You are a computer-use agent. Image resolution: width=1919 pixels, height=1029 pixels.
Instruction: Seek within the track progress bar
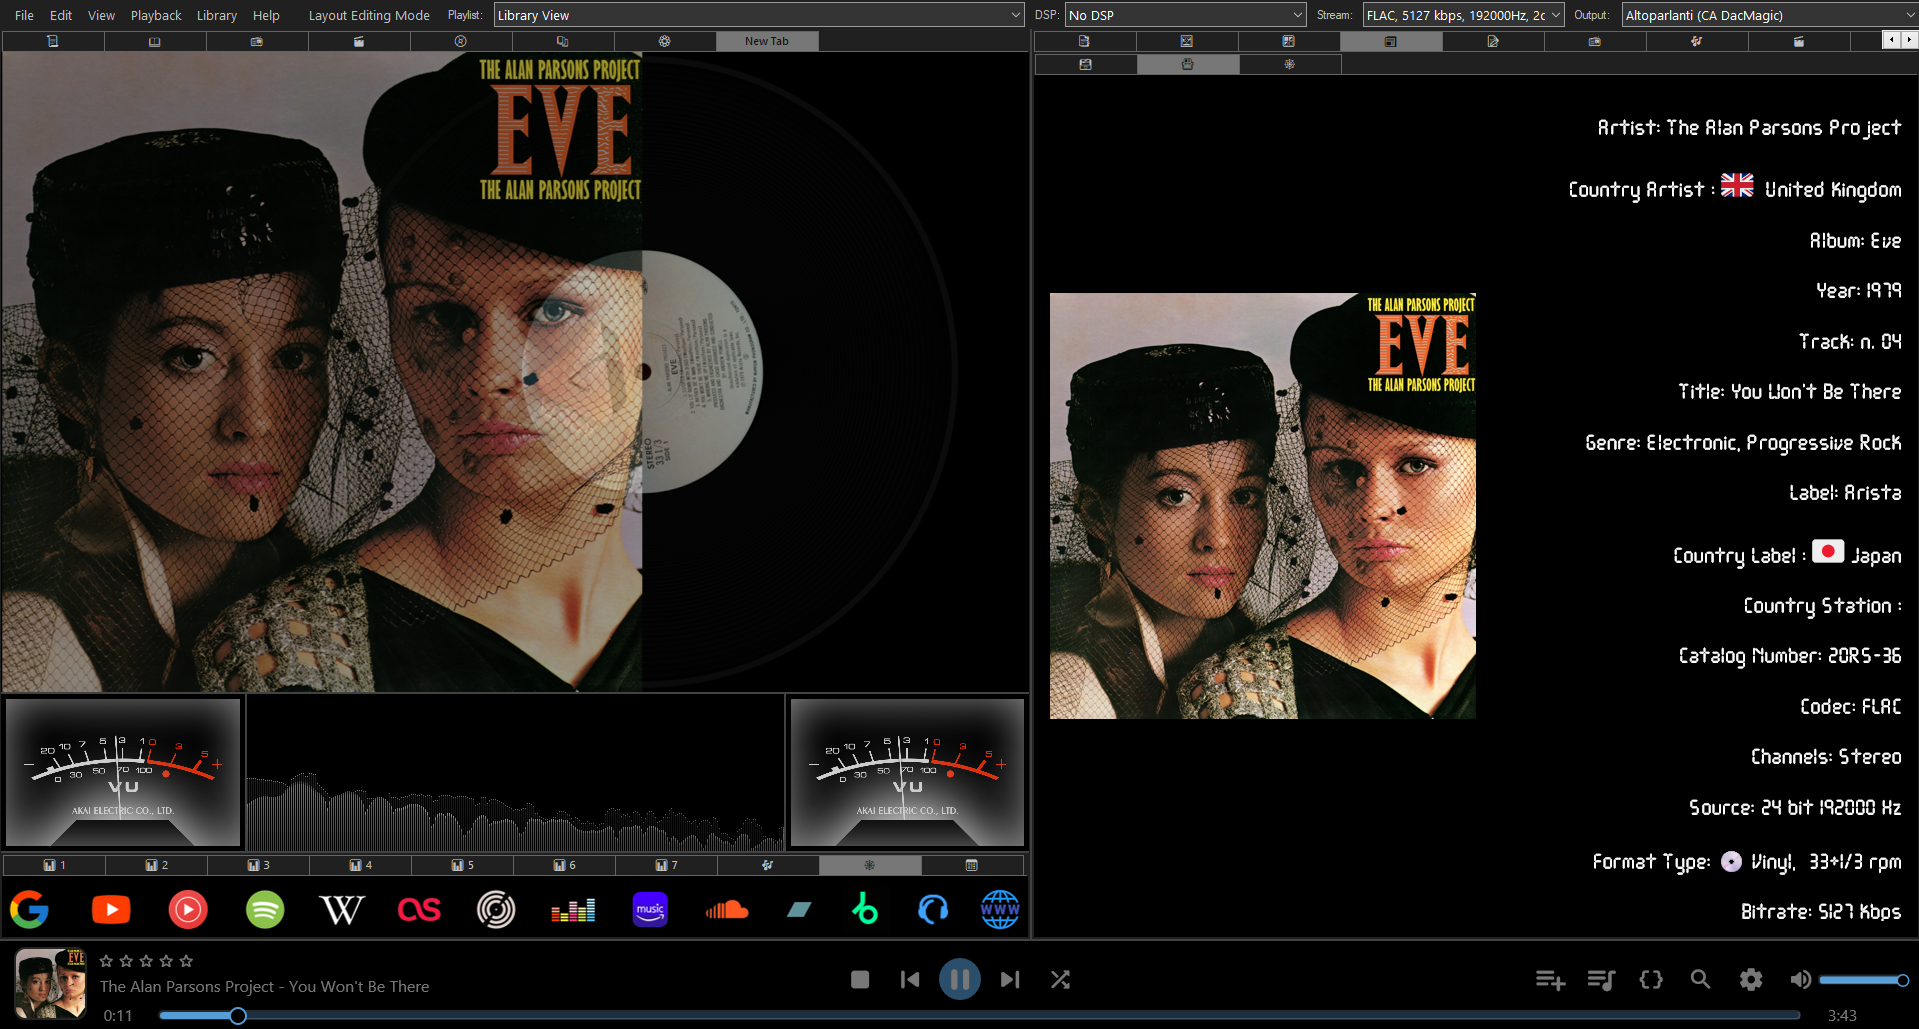coord(979,1016)
